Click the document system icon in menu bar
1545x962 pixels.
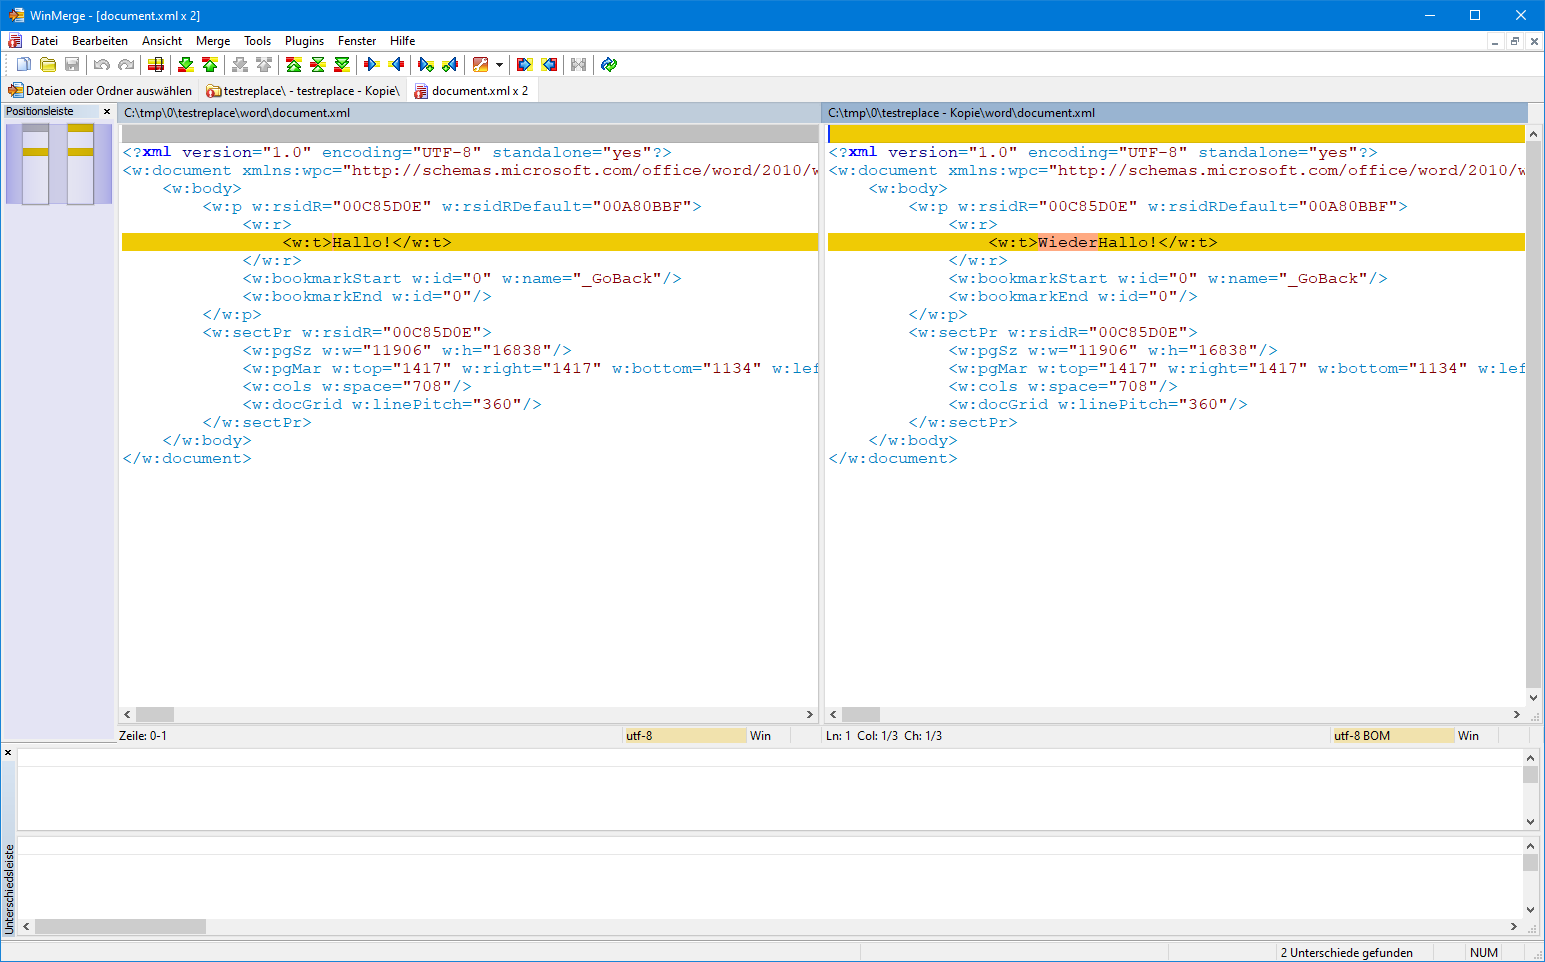(15, 41)
